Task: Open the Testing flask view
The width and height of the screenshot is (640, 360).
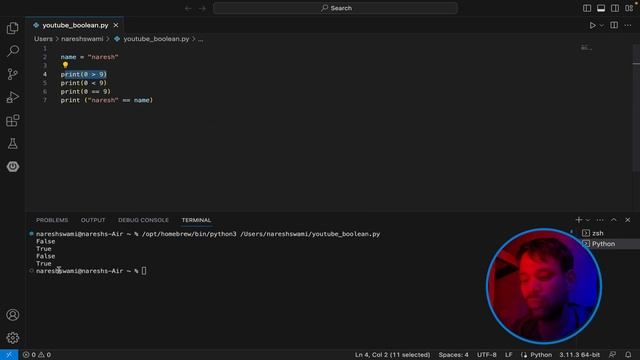Action: coord(13,143)
